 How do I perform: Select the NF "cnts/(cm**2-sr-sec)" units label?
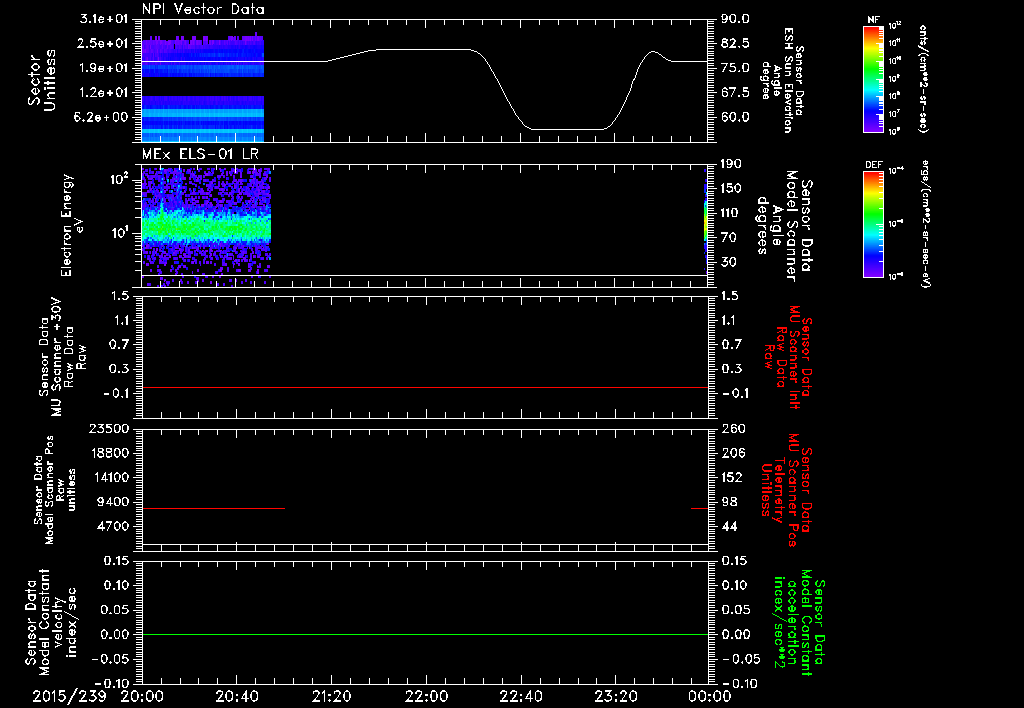pyautogui.click(x=923, y=78)
